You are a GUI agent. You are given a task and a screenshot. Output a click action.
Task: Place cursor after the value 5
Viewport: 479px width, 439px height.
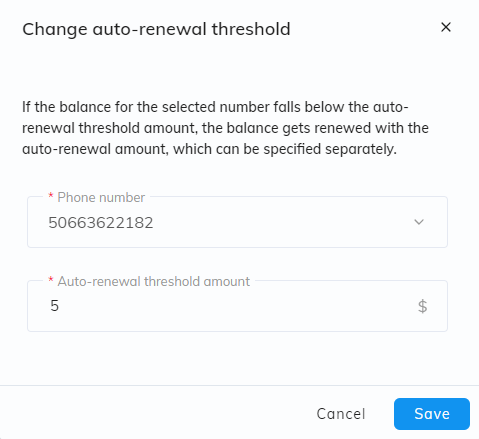click(60, 306)
